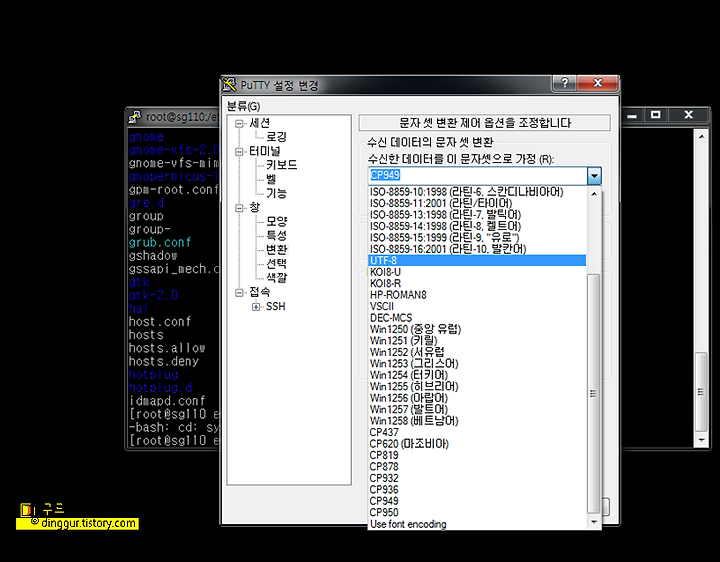This screenshot has width=720, height=562.
Task: Click the help question mark button
Action: [565, 83]
